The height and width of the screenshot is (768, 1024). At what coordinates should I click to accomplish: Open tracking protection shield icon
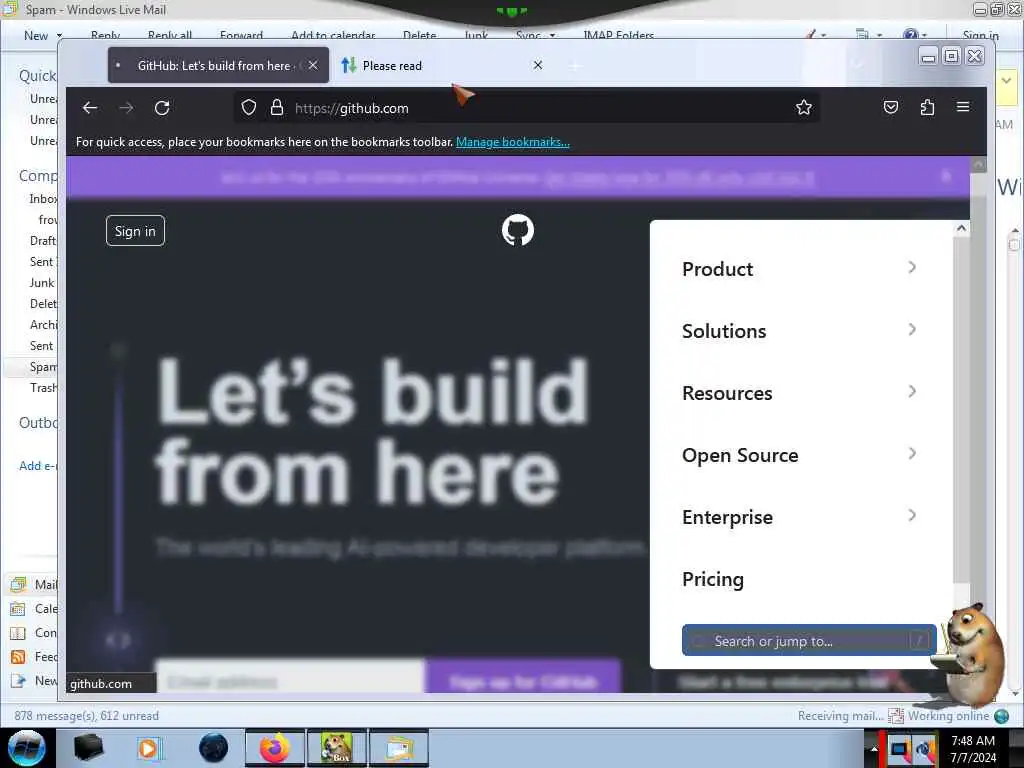coord(249,108)
